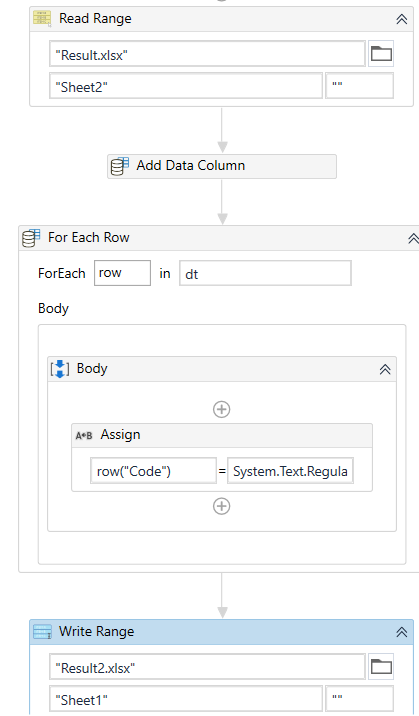Browse for file in Read Range folder icon
The height and width of the screenshot is (716, 419).
click(x=381, y=54)
